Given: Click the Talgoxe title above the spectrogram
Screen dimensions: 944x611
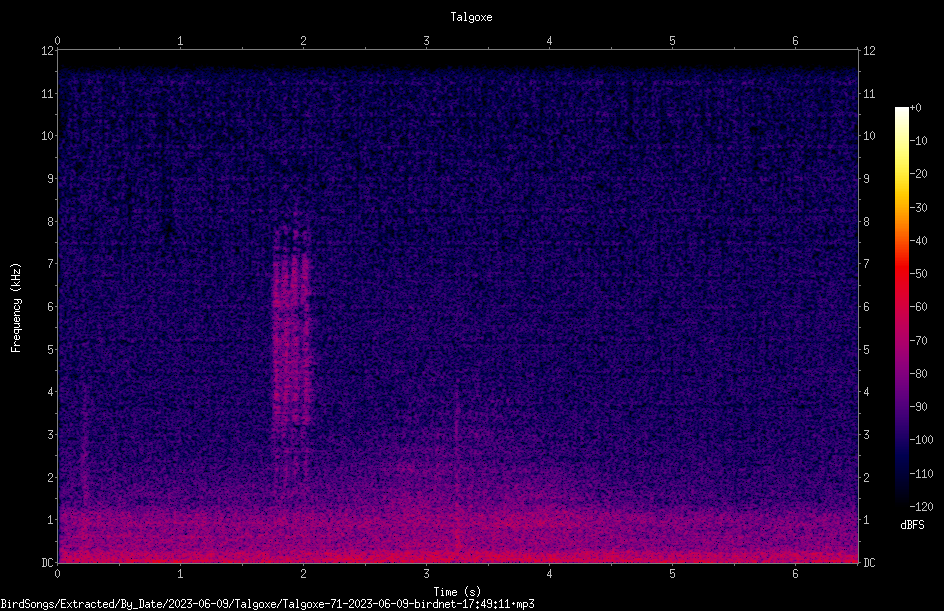Looking at the screenshot, I should pyautogui.click(x=471, y=17).
